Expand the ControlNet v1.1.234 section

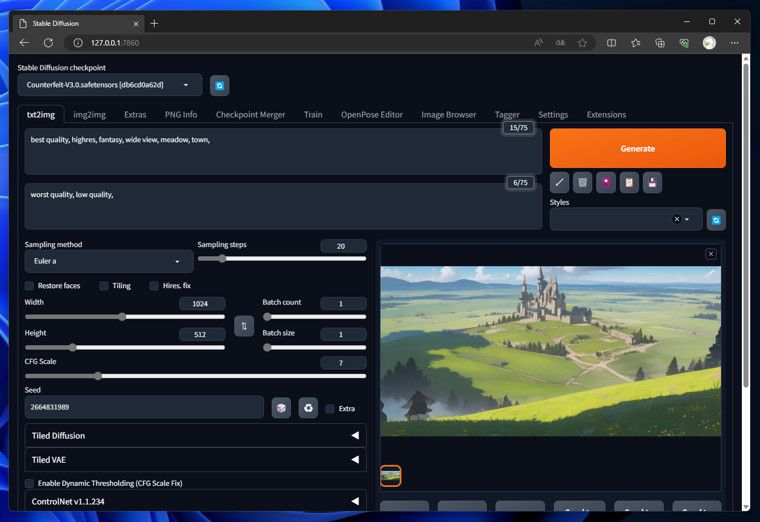pos(195,501)
